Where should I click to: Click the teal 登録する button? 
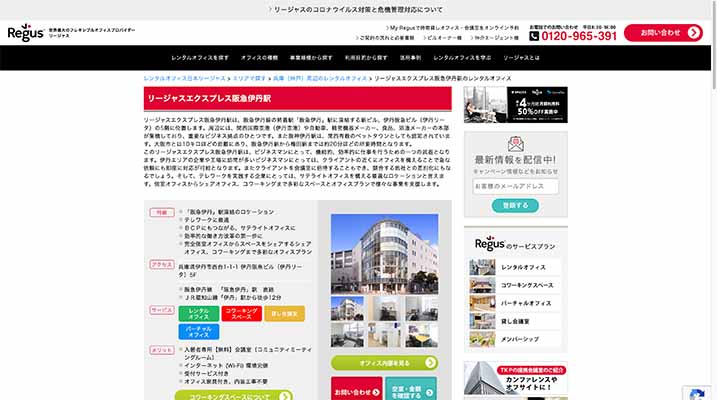(515, 206)
